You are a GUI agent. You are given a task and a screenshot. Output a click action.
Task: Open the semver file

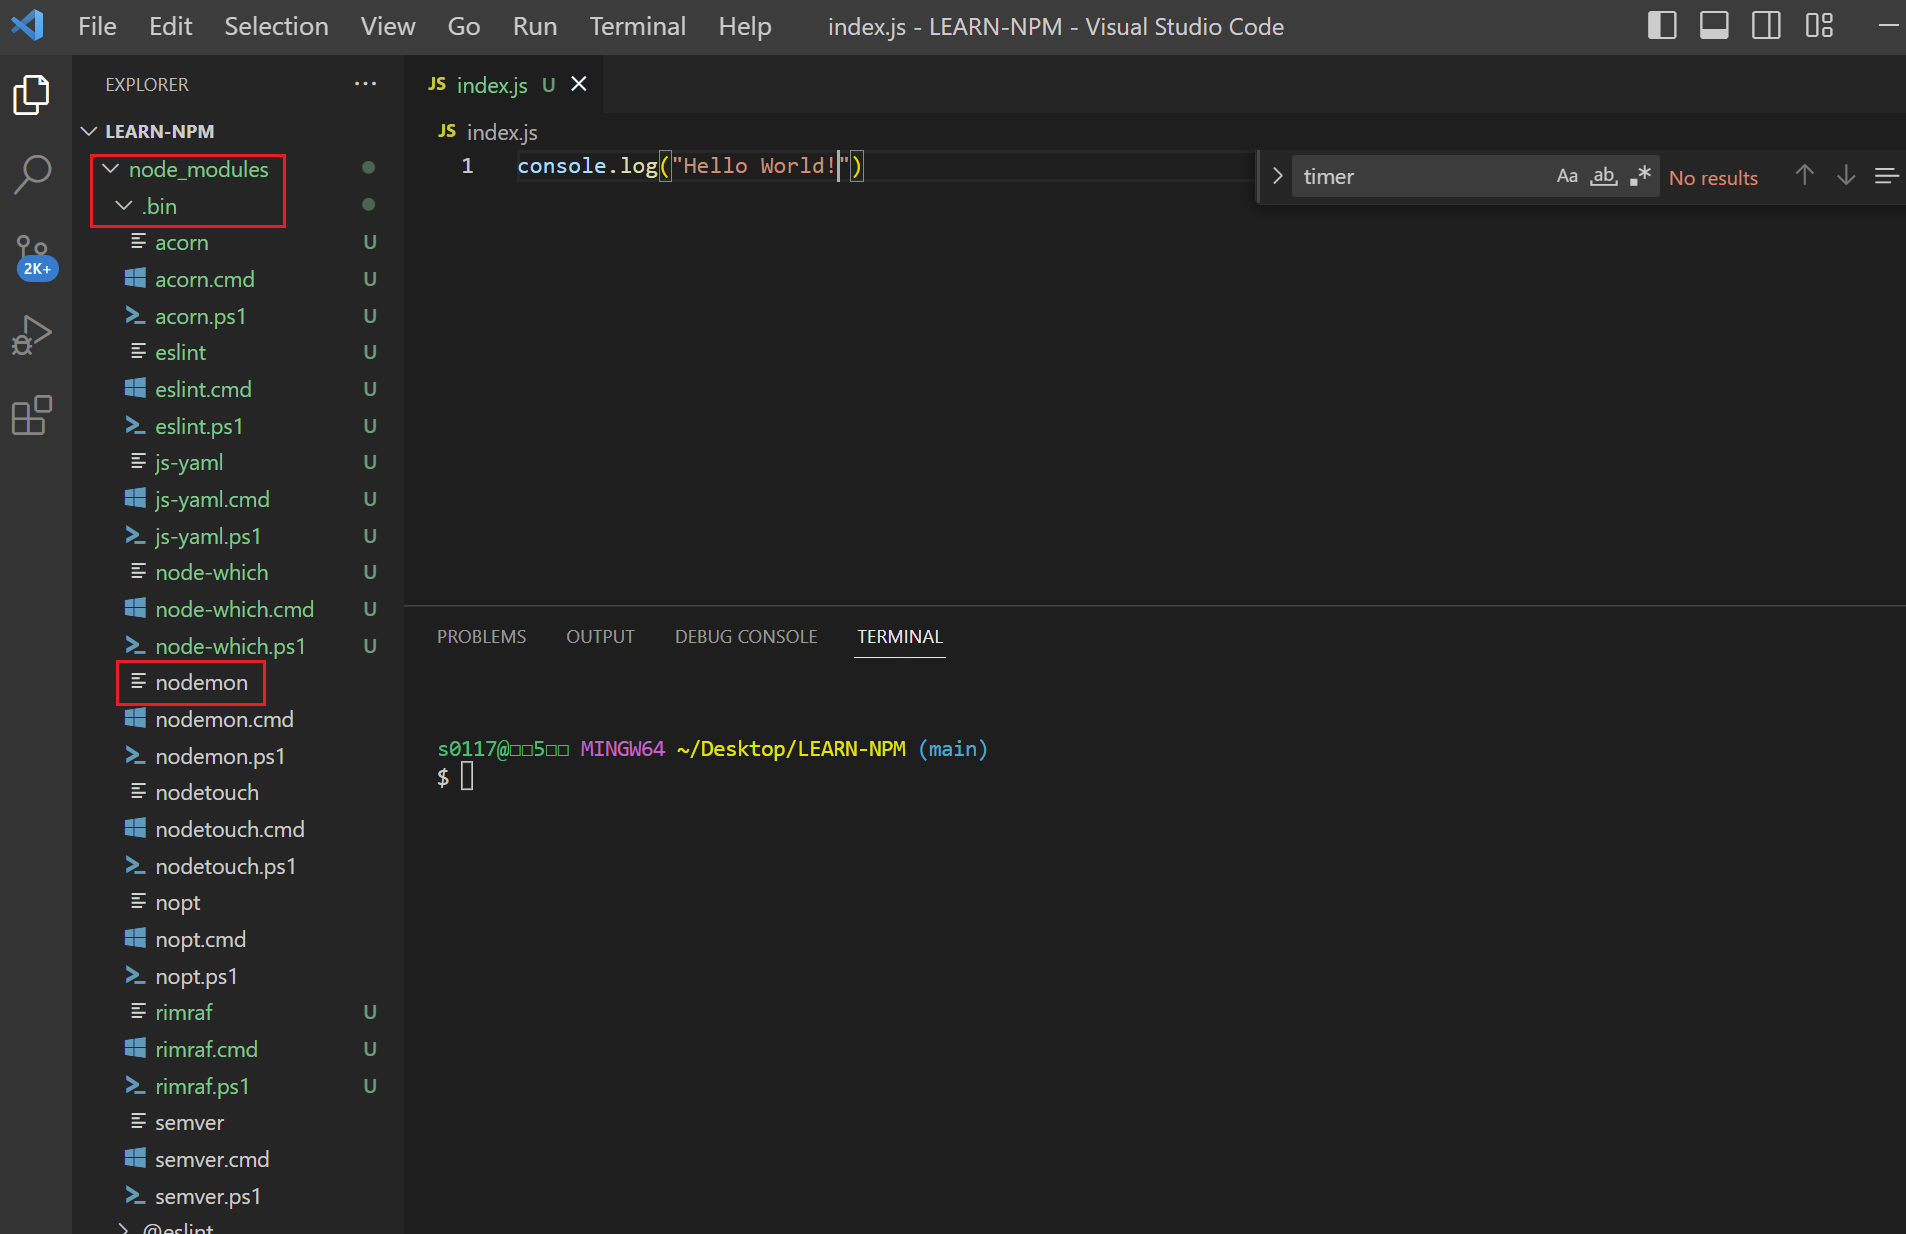[x=238, y=1122]
